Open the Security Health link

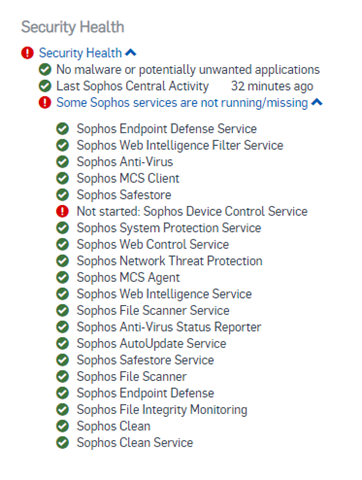80,53
